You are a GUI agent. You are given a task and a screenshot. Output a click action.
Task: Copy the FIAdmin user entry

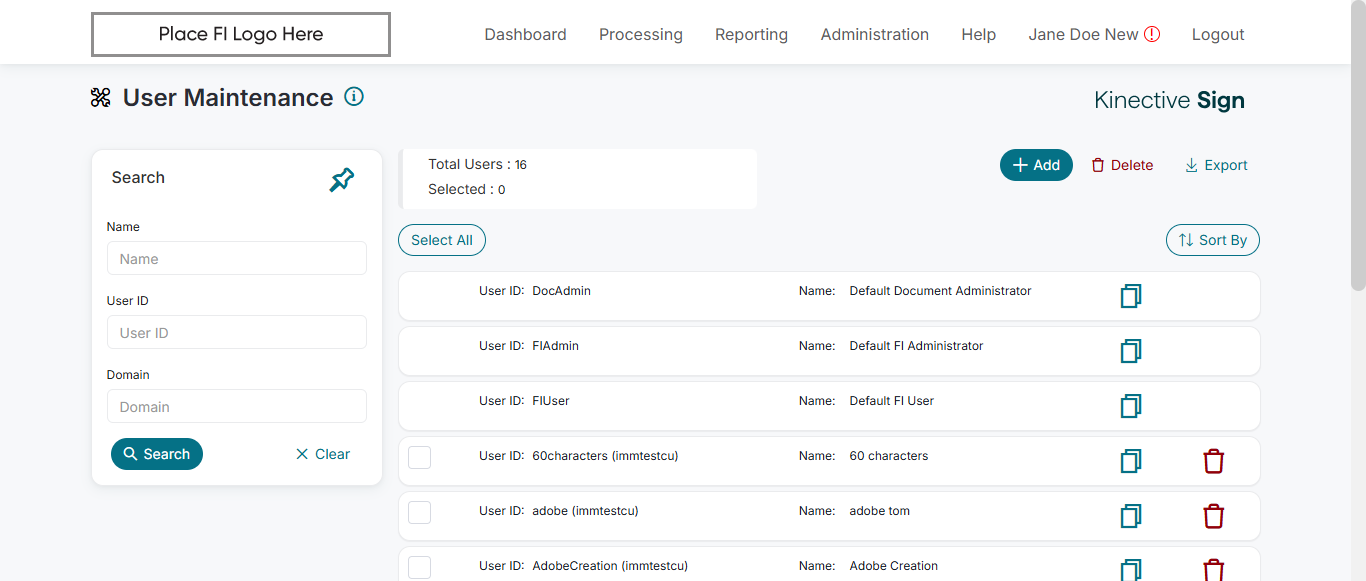tap(1131, 351)
